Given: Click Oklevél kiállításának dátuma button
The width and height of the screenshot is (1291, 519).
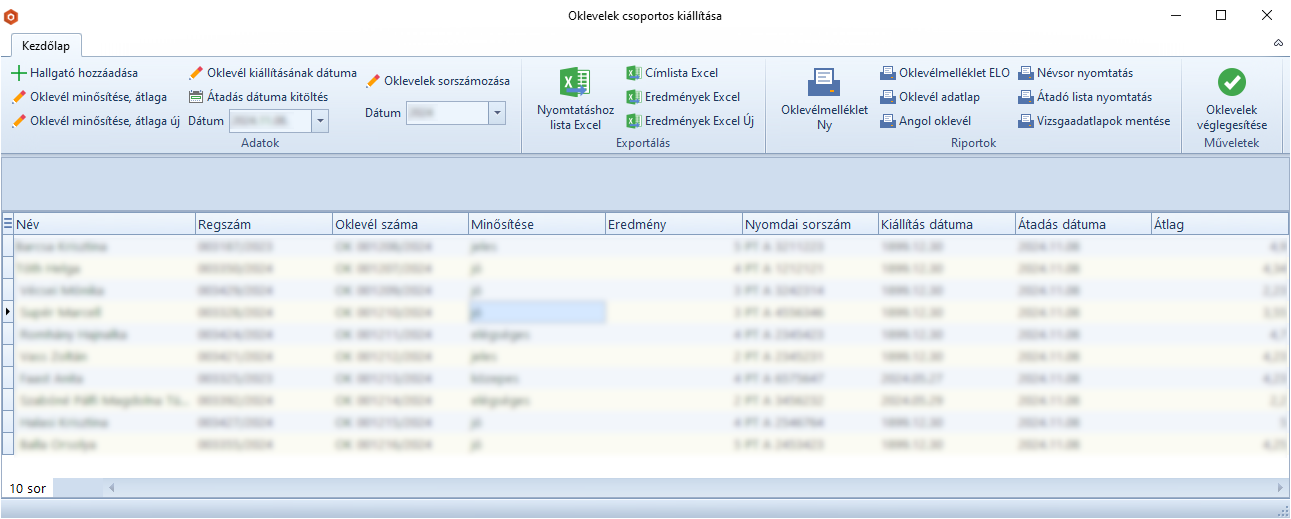Looking at the screenshot, I should (273, 73).
